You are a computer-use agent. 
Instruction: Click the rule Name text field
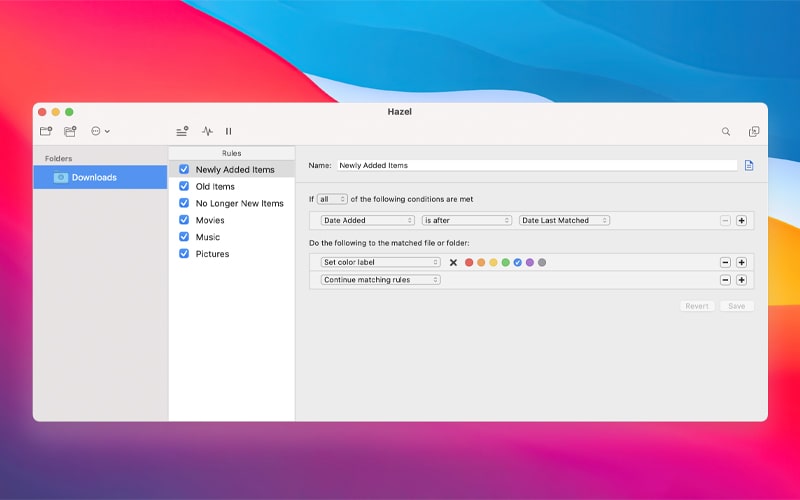click(x=536, y=165)
